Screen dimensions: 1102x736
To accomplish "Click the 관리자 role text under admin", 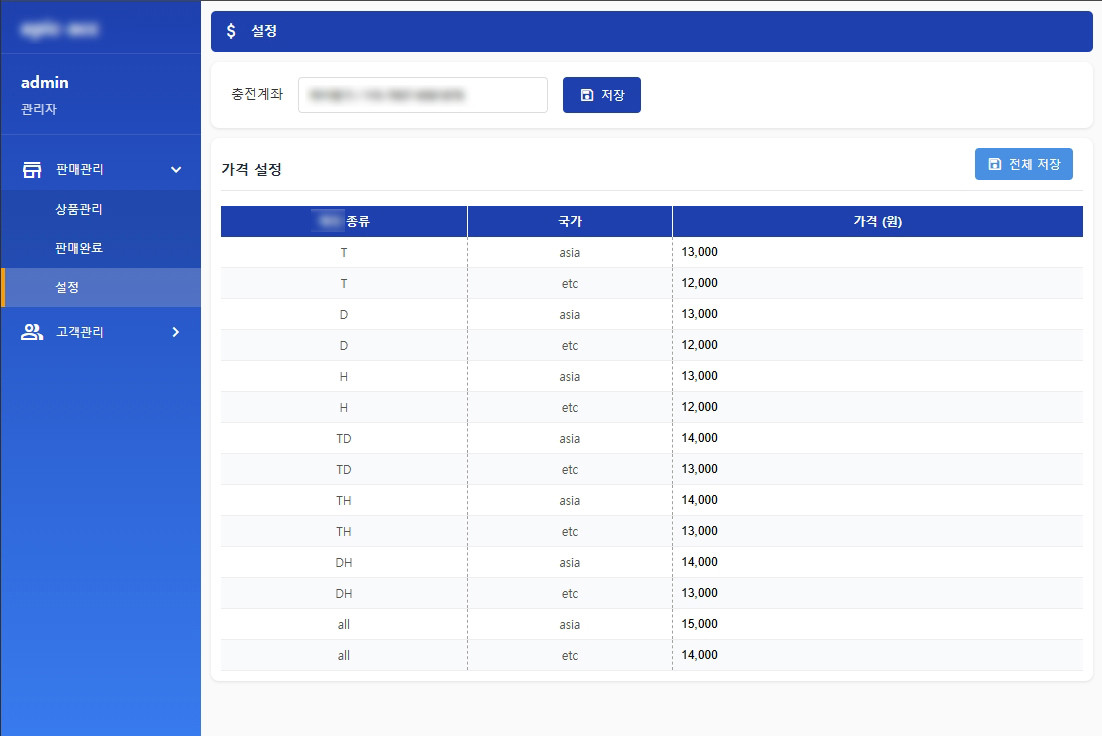I will click(39, 109).
